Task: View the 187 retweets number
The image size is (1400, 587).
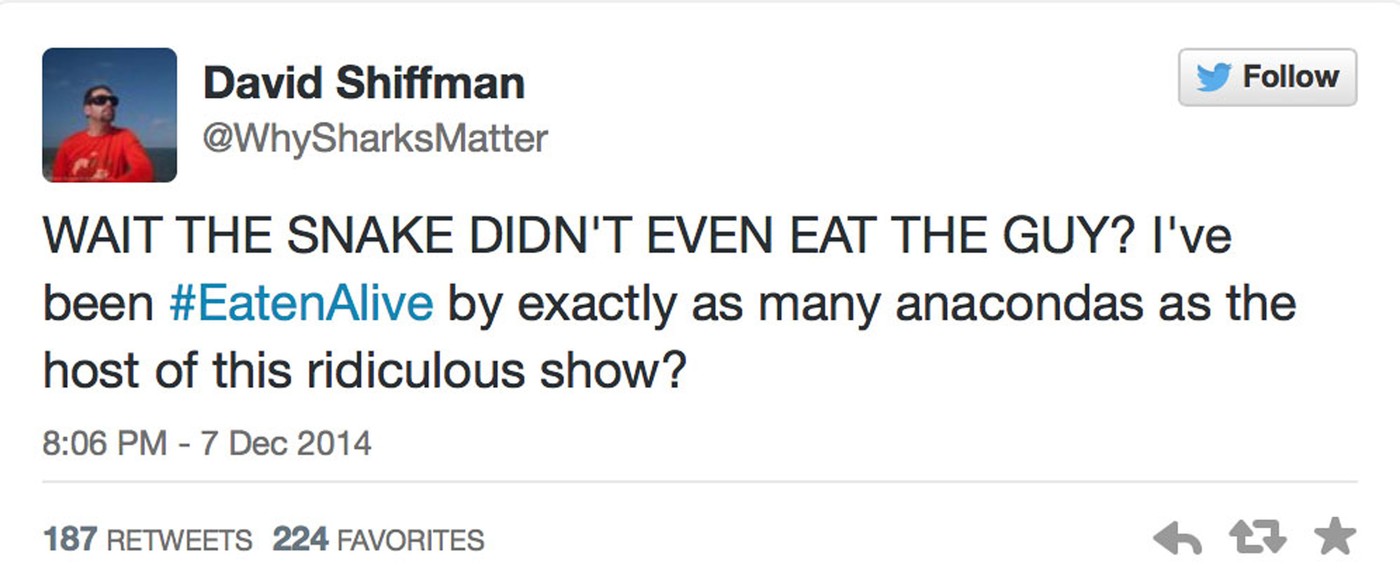Action: [71, 540]
